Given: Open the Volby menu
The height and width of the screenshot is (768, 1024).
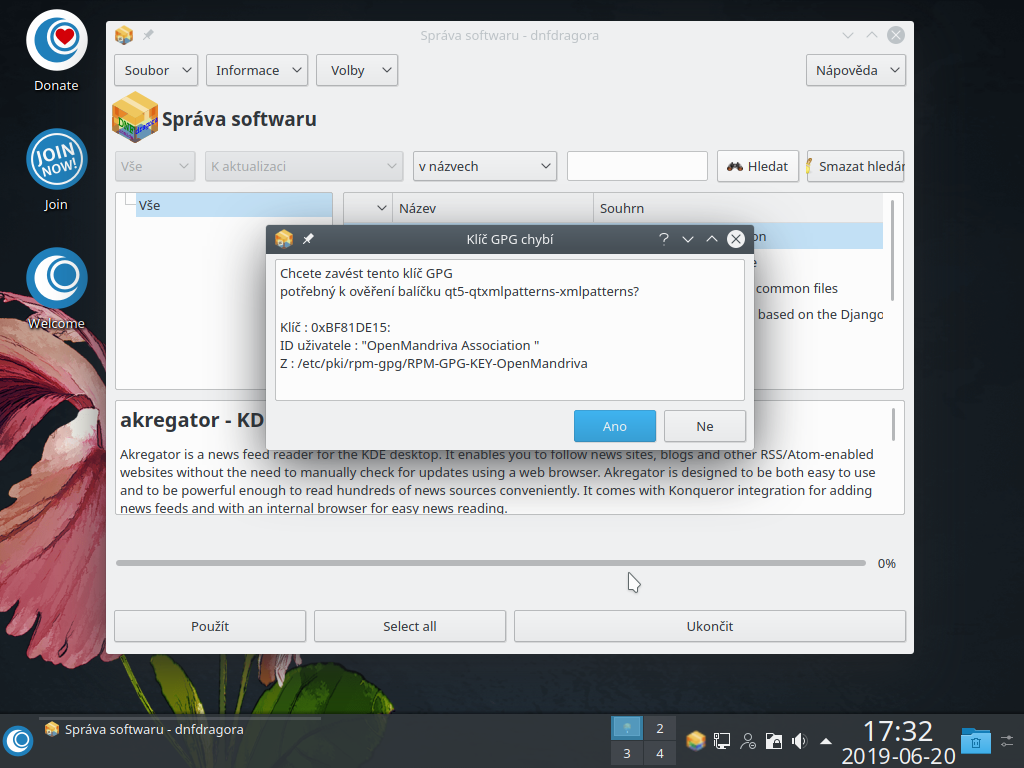Looking at the screenshot, I should tap(356, 70).
